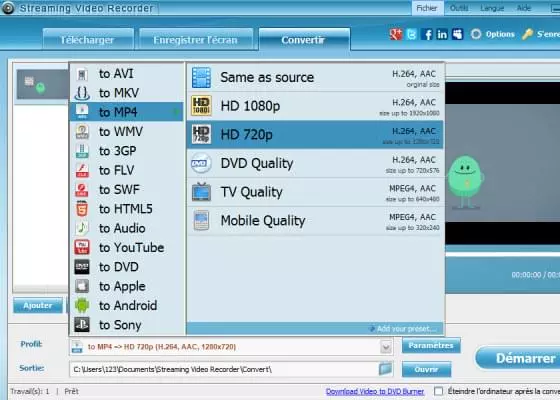The image size is (560, 400).
Task: Select the TV Quality preset text
Action: (251, 192)
